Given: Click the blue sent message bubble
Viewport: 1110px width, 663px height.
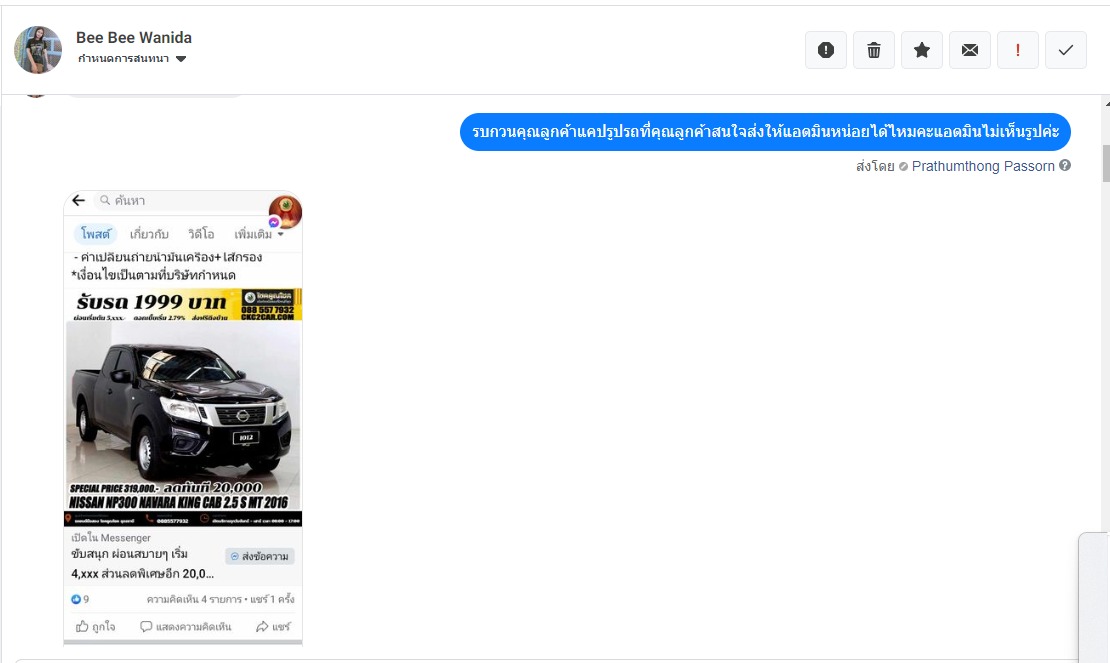Looking at the screenshot, I should (x=765, y=132).
